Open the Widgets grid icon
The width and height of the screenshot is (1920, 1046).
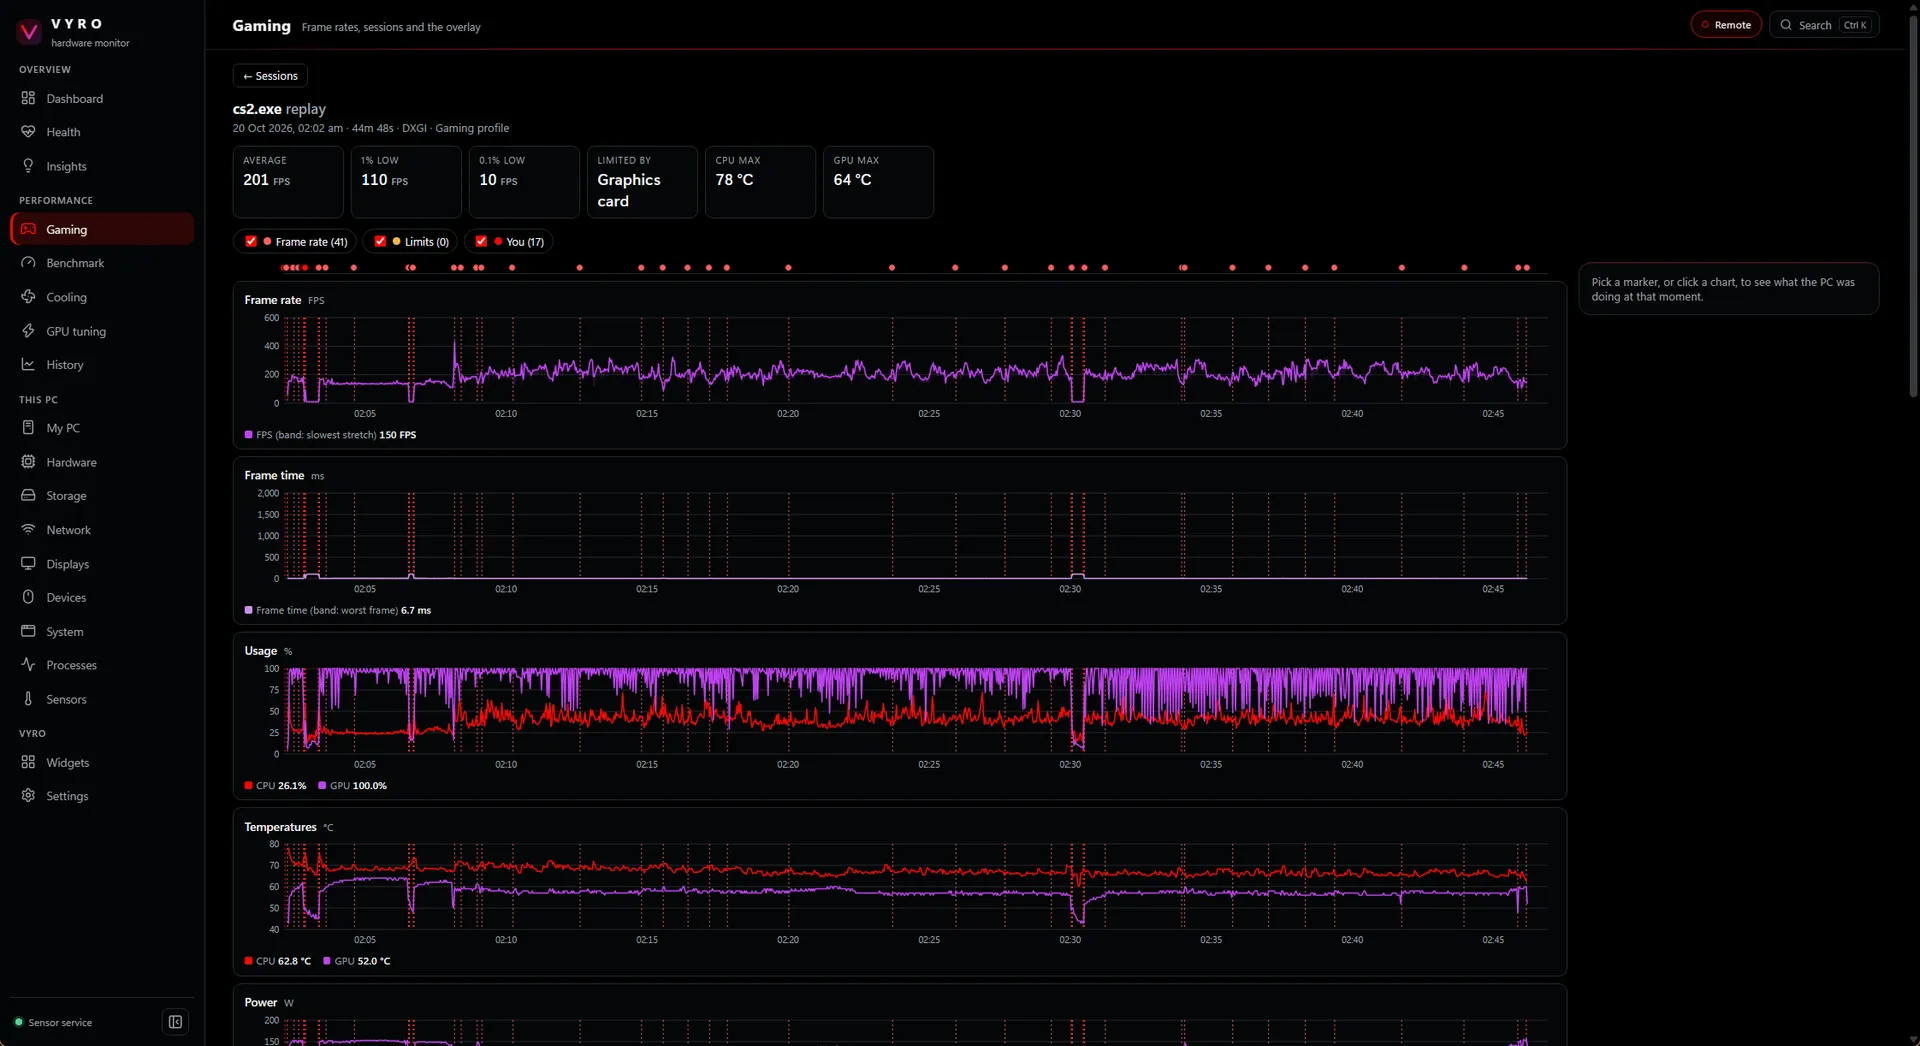coord(28,762)
